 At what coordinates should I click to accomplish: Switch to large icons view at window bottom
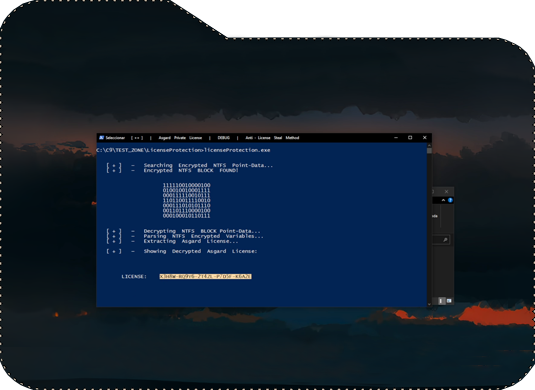coord(449,301)
